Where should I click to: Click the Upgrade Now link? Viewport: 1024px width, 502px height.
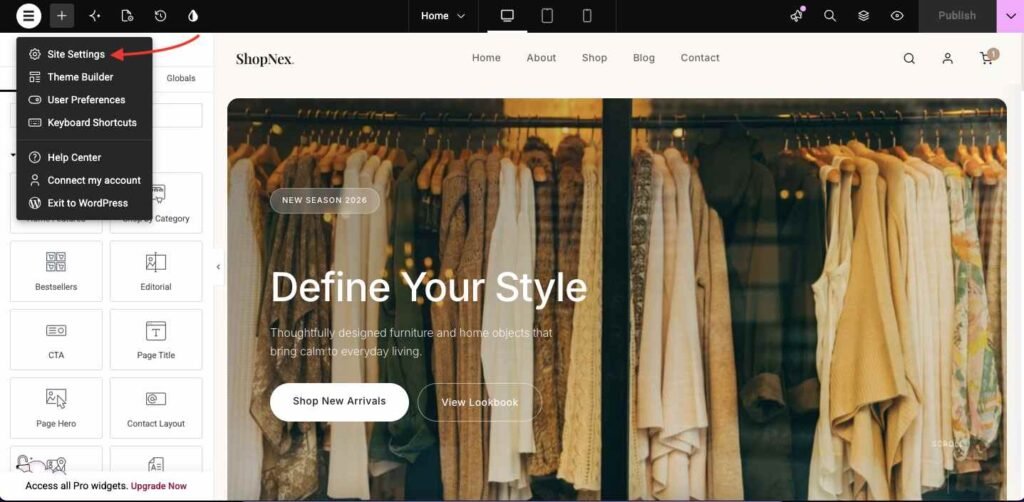click(159, 486)
